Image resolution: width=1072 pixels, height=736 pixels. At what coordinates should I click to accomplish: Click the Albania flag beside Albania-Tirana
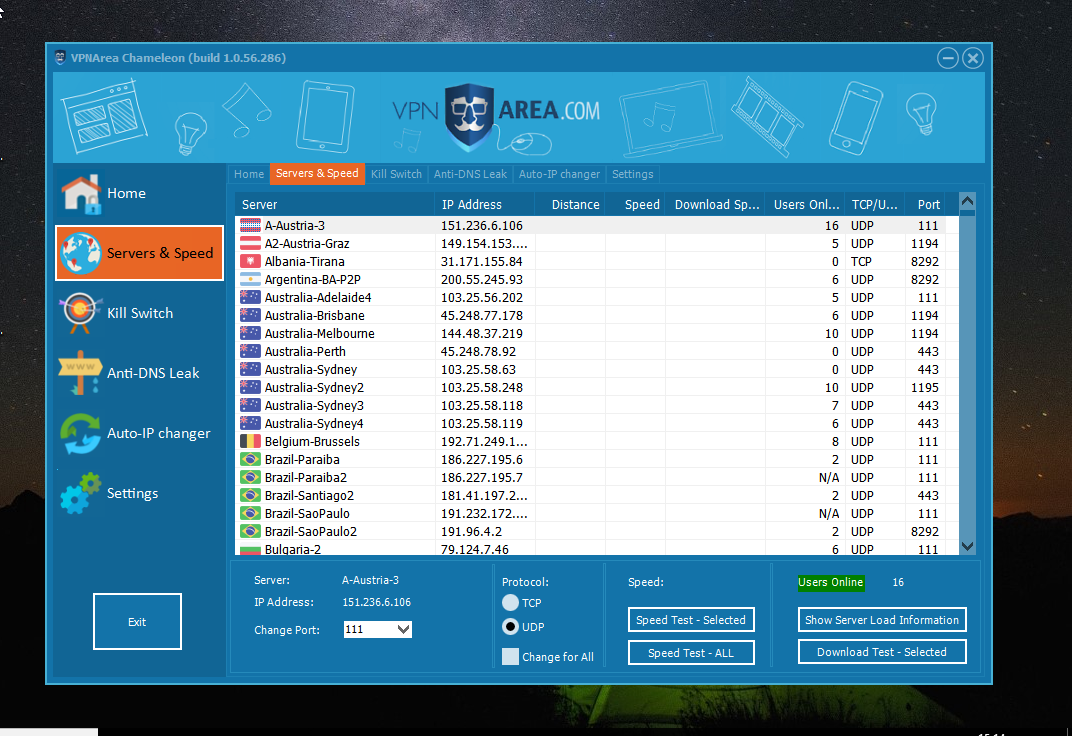click(250, 262)
